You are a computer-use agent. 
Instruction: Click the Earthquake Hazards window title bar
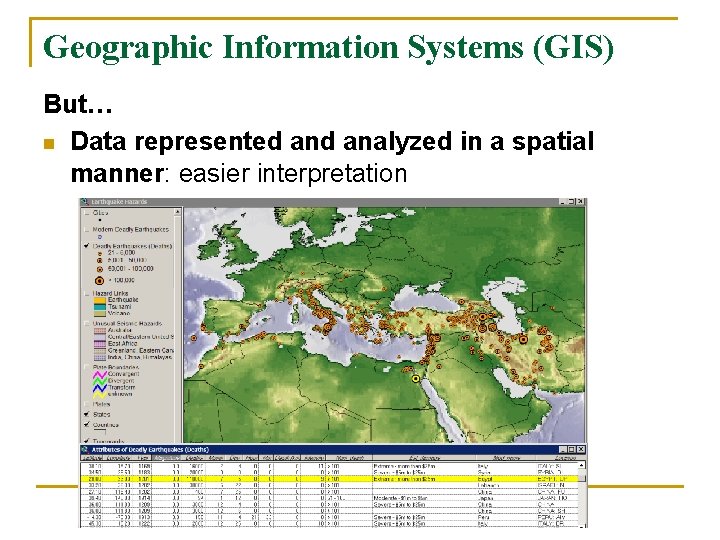[x=333, y=202]
